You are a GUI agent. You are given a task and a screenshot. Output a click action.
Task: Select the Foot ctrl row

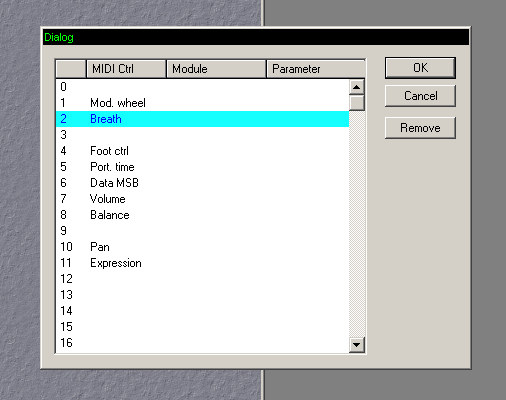click(202, 151)
